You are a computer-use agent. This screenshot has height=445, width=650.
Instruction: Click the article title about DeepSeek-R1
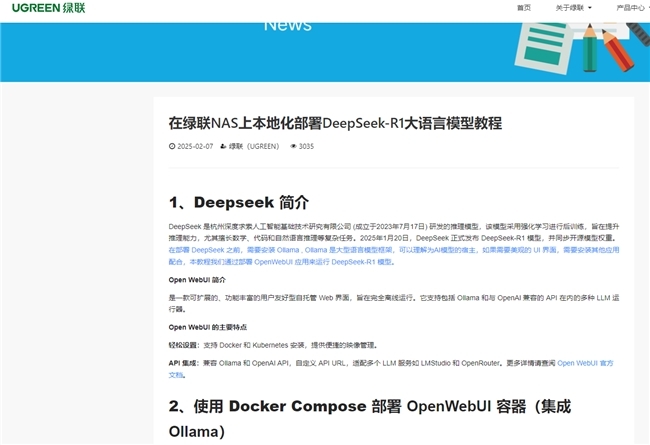pyautogui.click(x=335, y=123)
